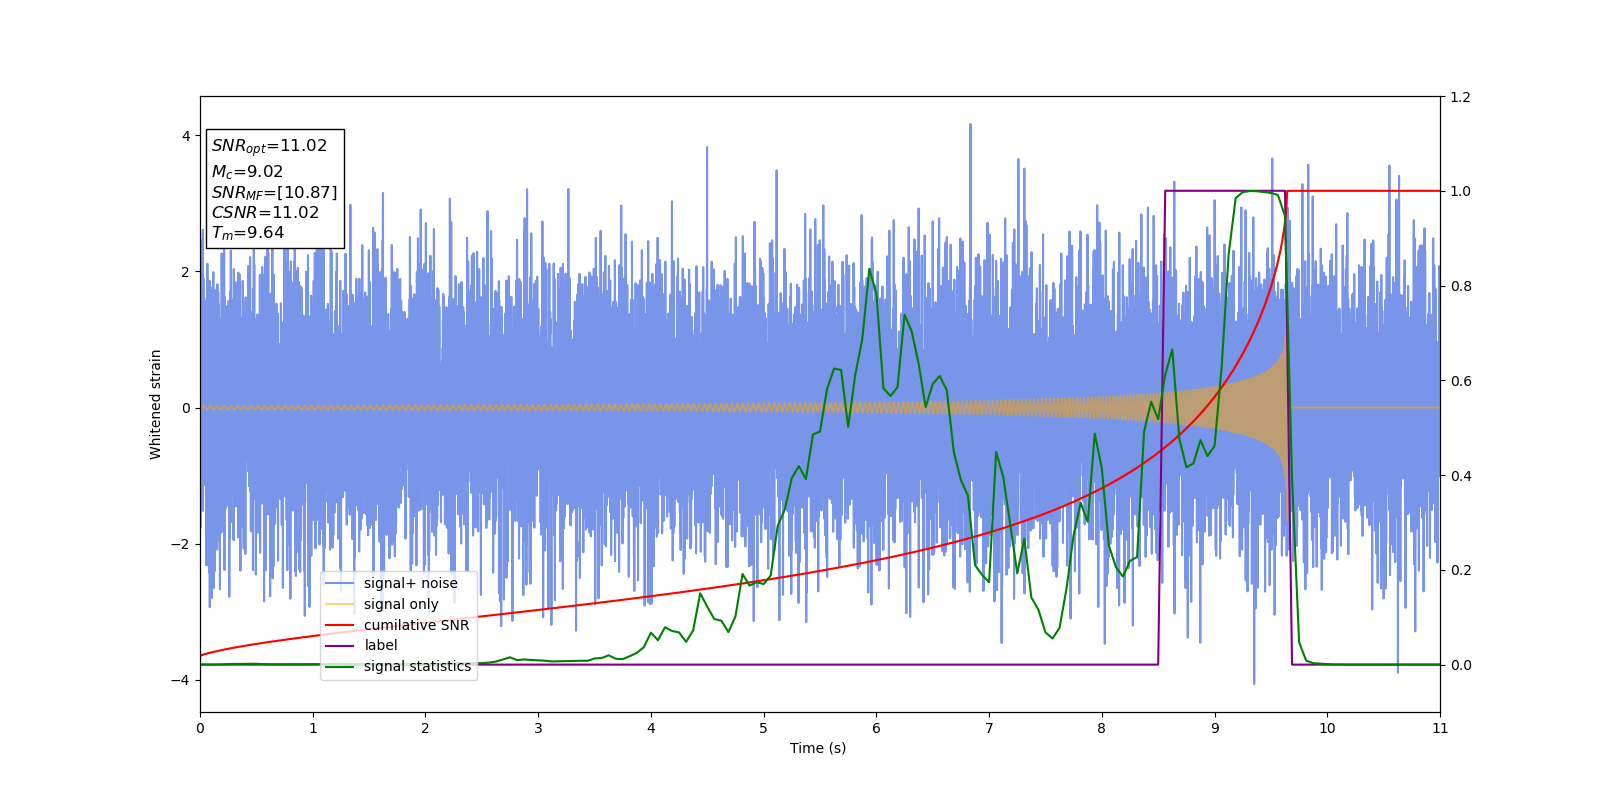Click the 'Time (s)' x-axis label
Screen dimensions: 1600x800
(818, 748)
